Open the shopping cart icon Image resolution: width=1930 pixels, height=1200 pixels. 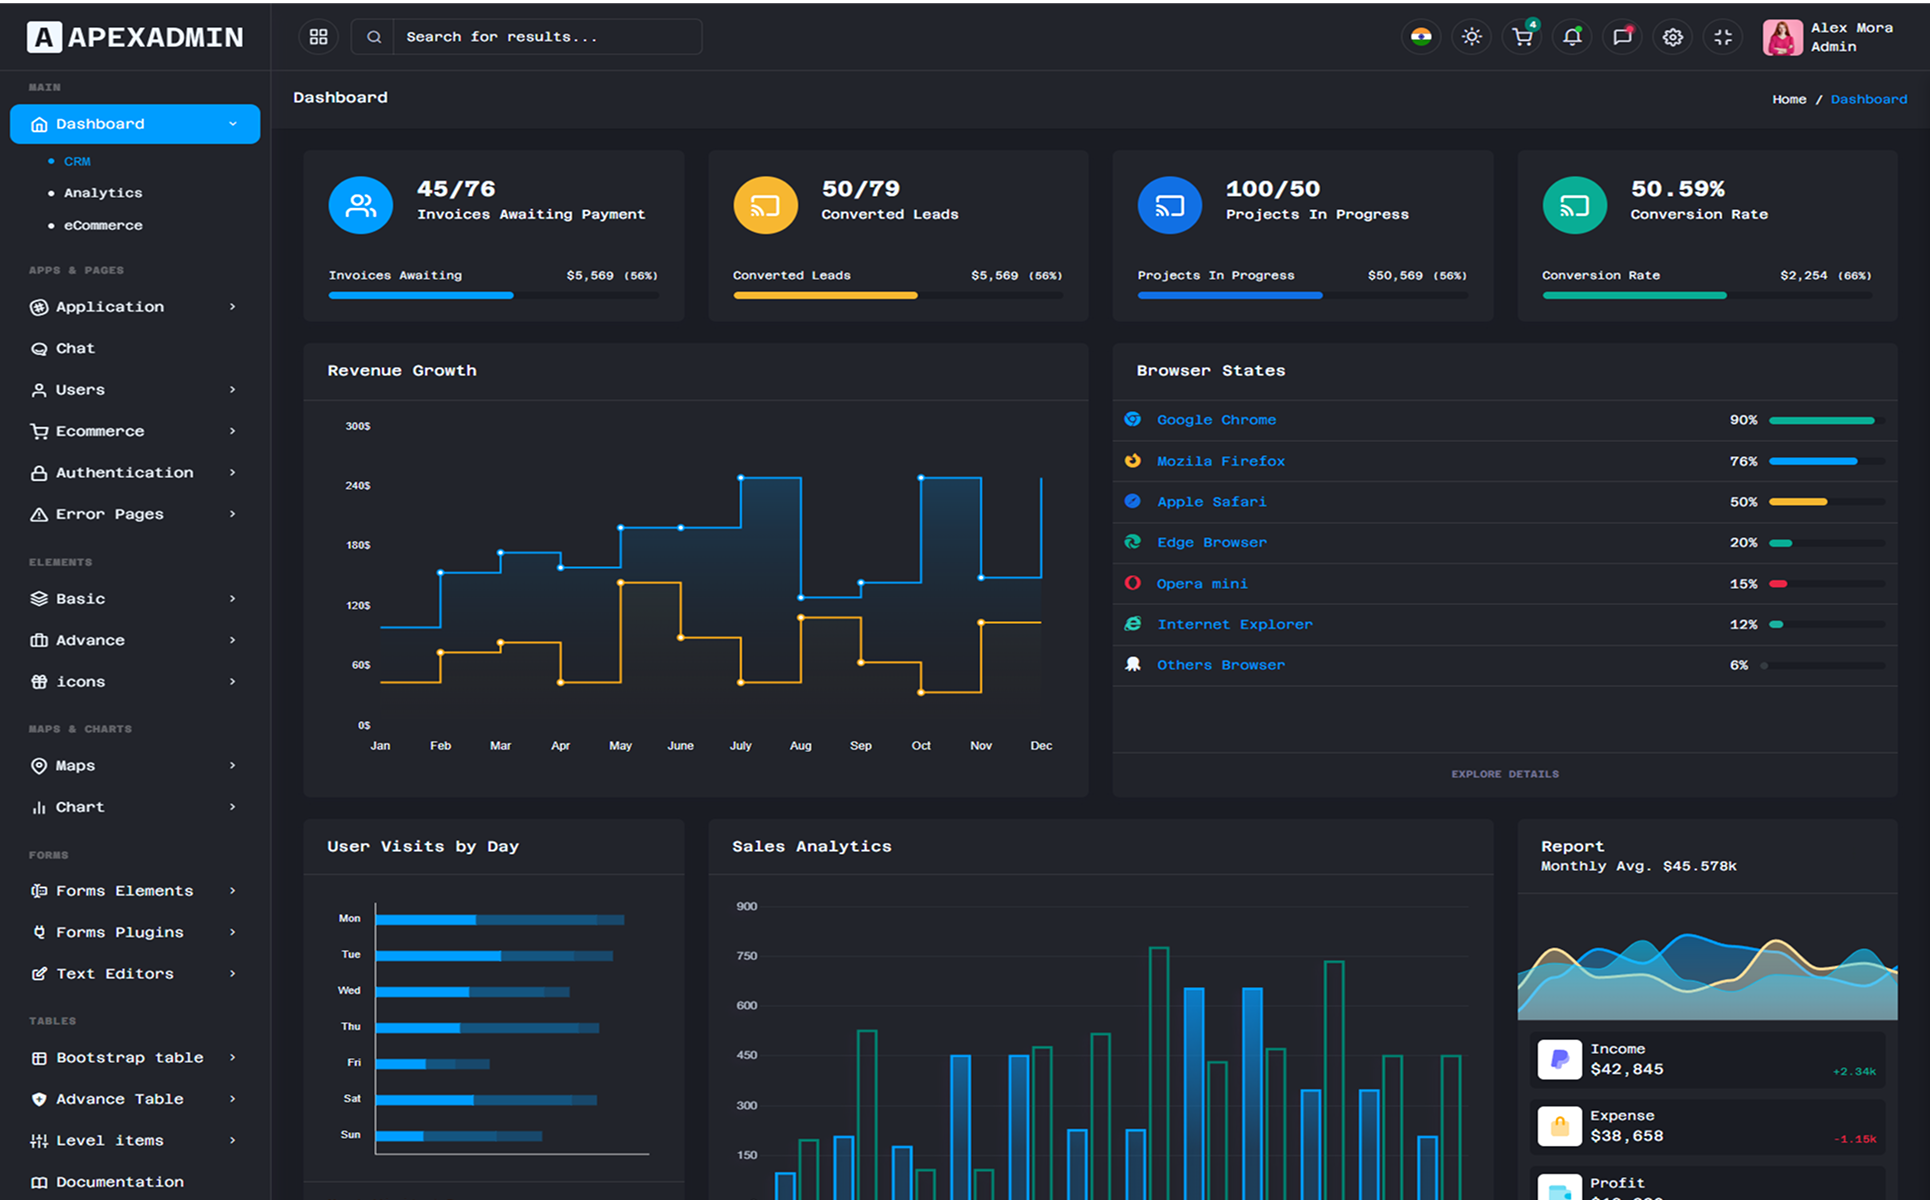(1522, 37)
